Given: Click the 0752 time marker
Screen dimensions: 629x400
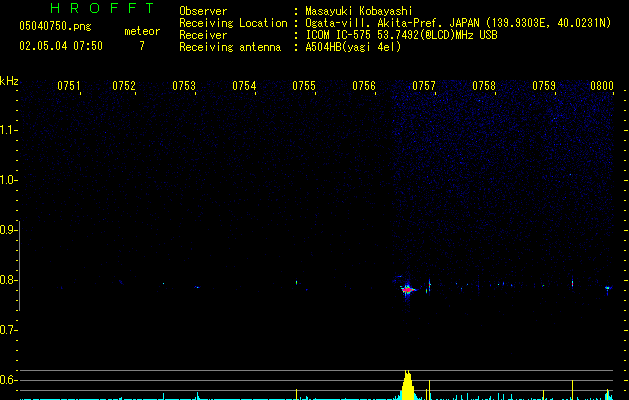Looking at the screenshot, I should [x=124, y=86].
